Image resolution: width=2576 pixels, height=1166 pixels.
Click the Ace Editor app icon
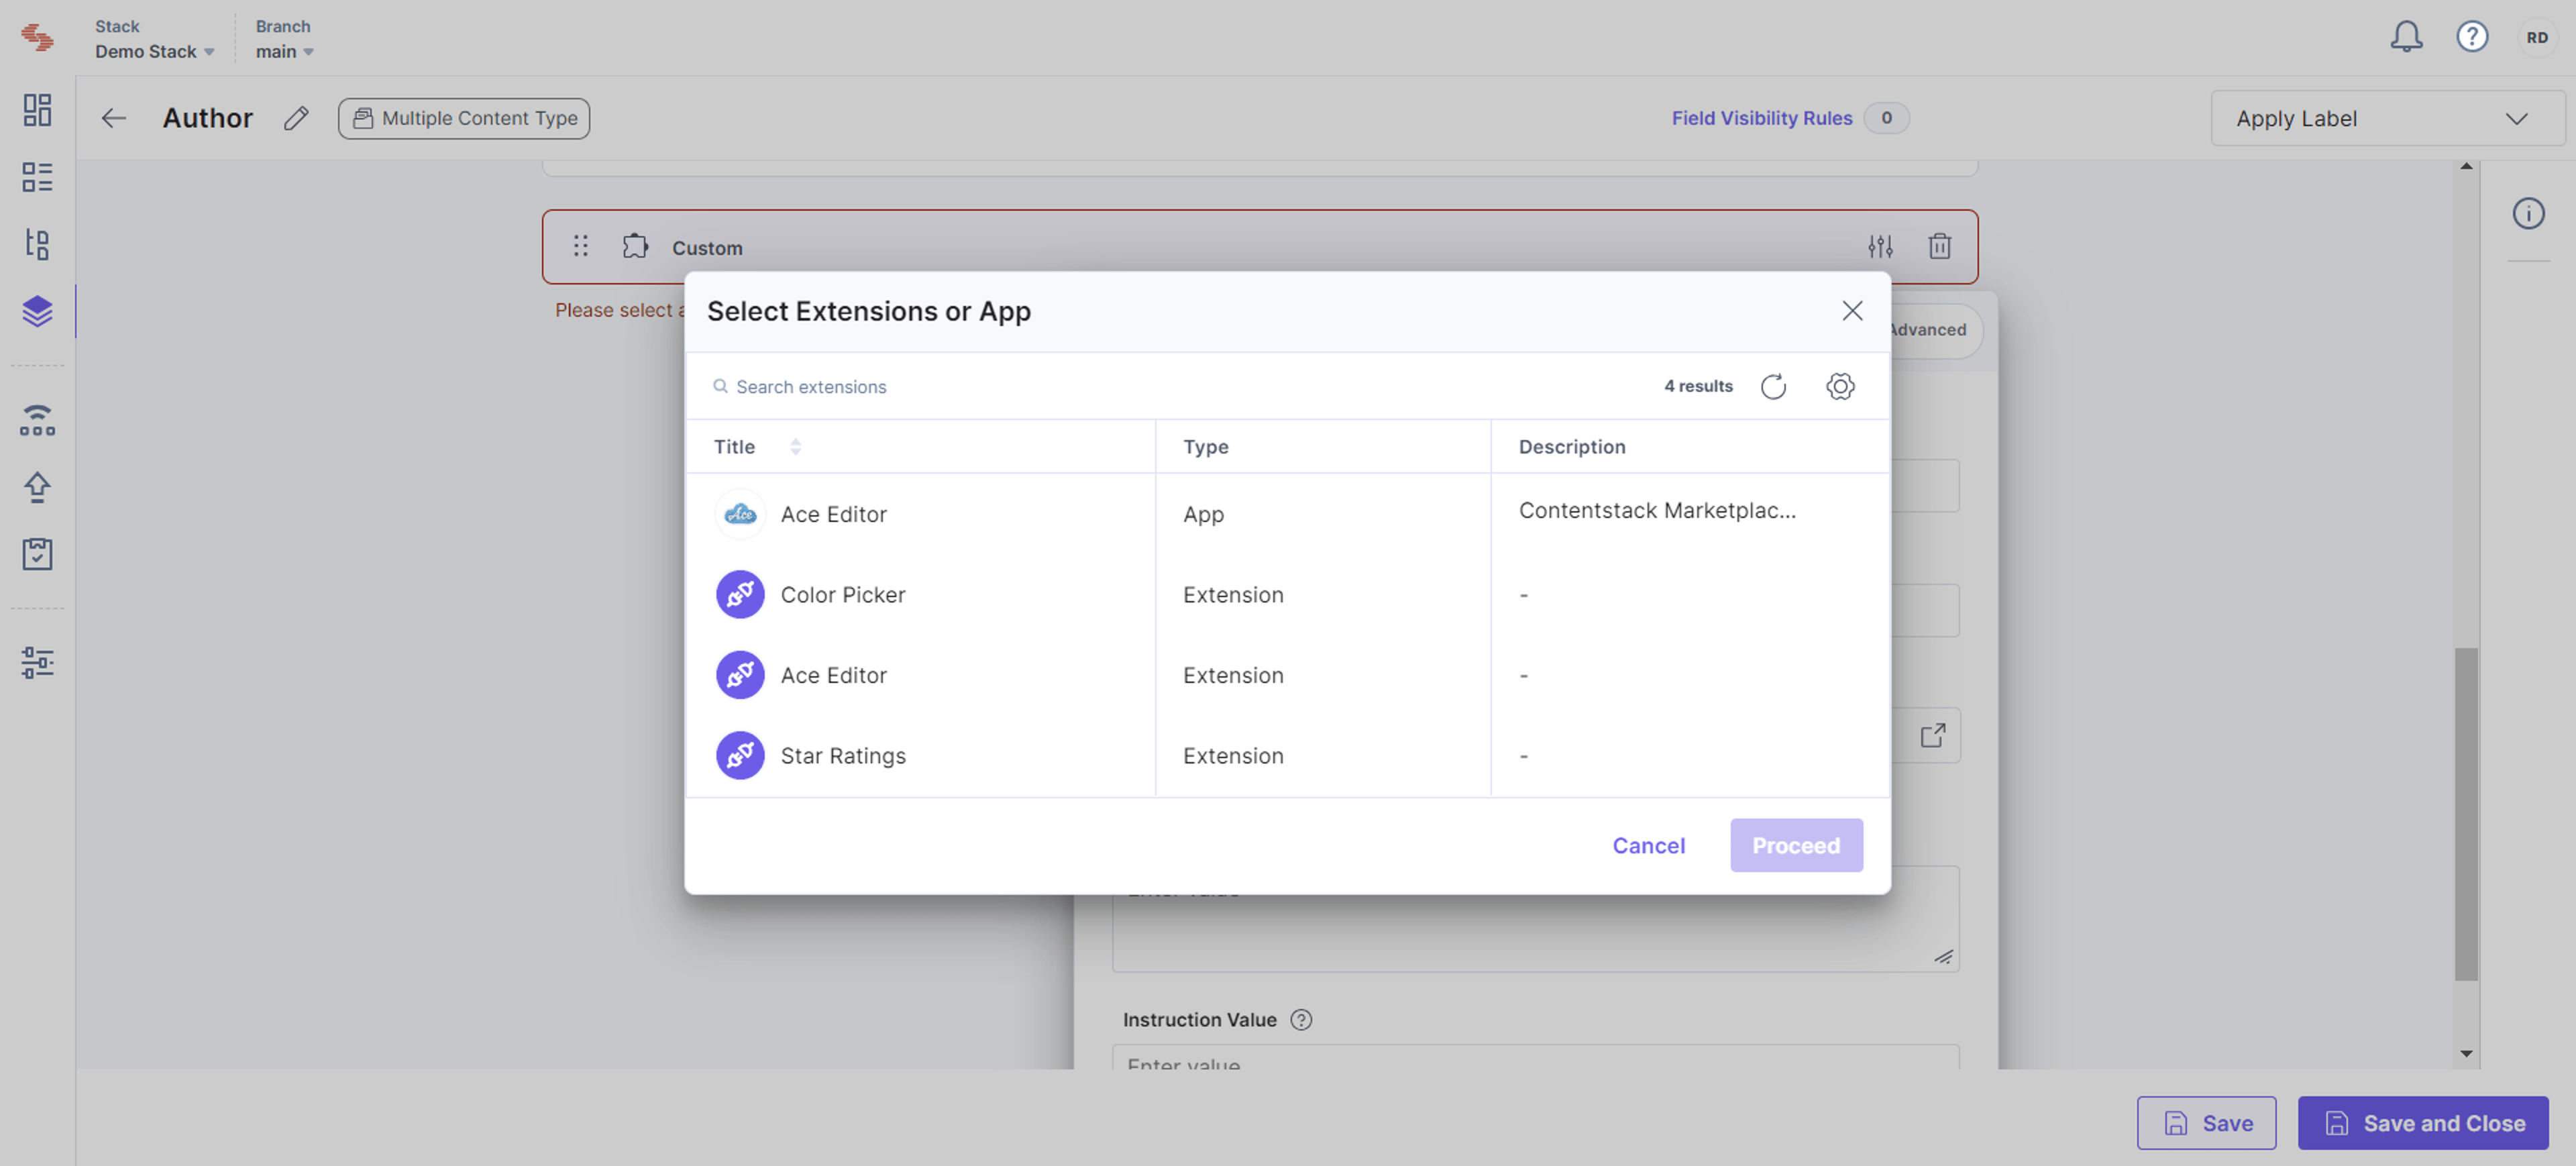pos(740,514)
